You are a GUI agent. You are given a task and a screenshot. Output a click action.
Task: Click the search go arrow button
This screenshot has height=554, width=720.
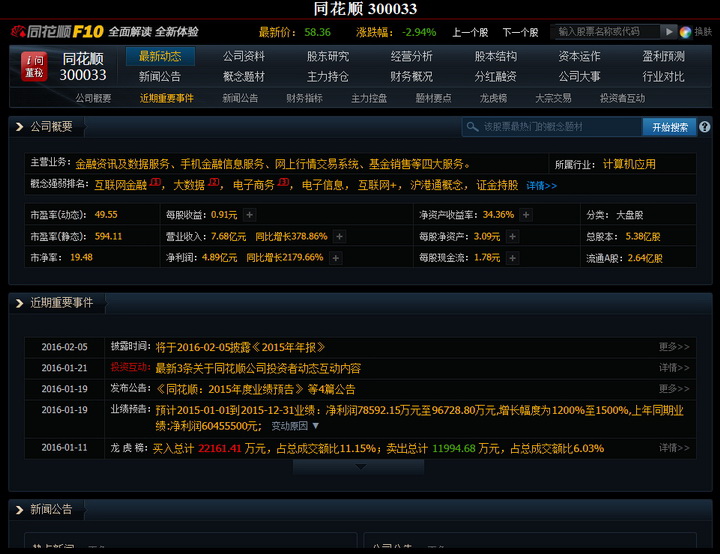(669, 32)
